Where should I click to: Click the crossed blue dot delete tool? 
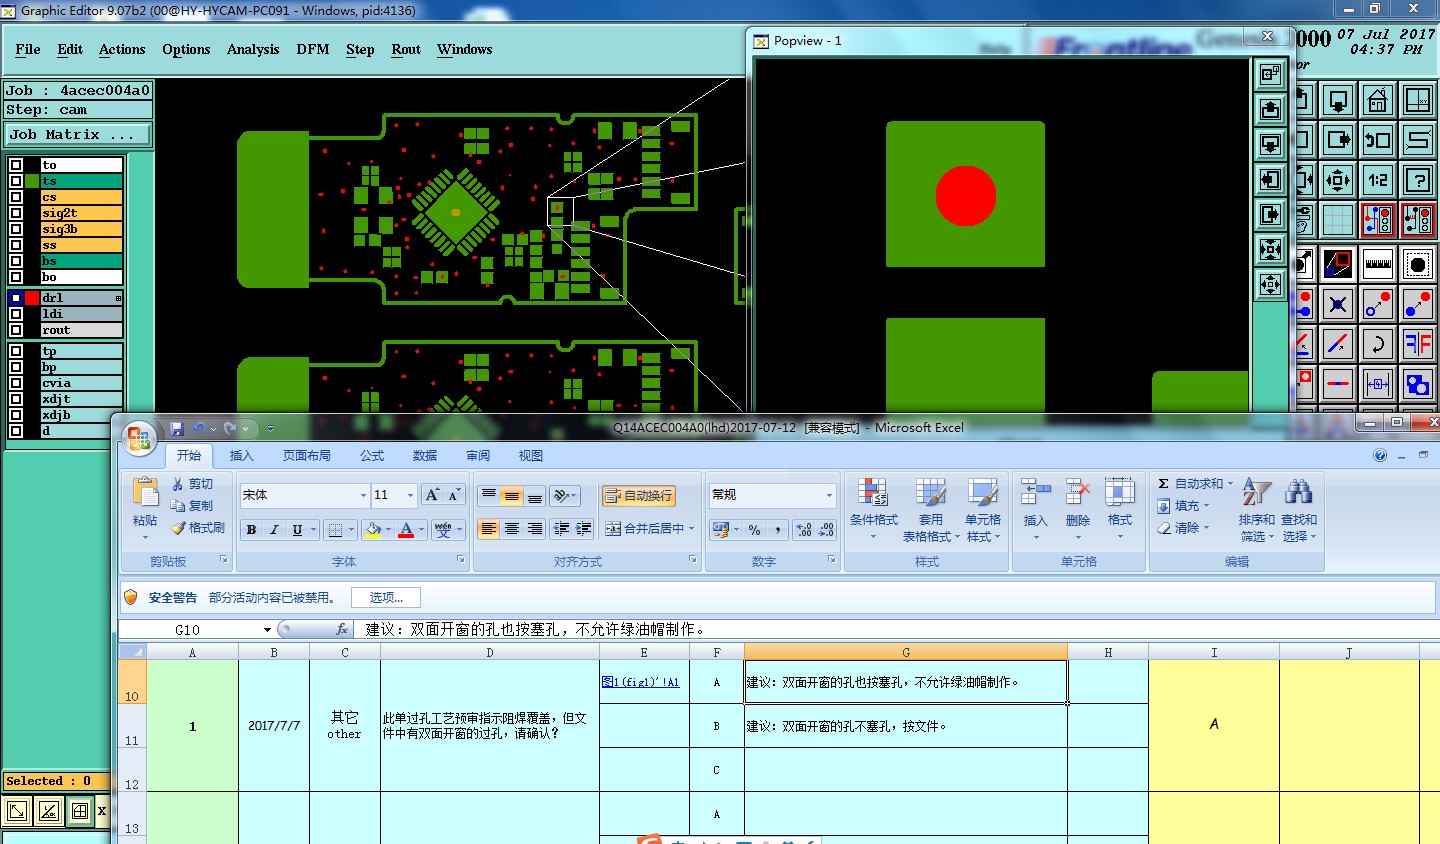(x=1338, y=303)
